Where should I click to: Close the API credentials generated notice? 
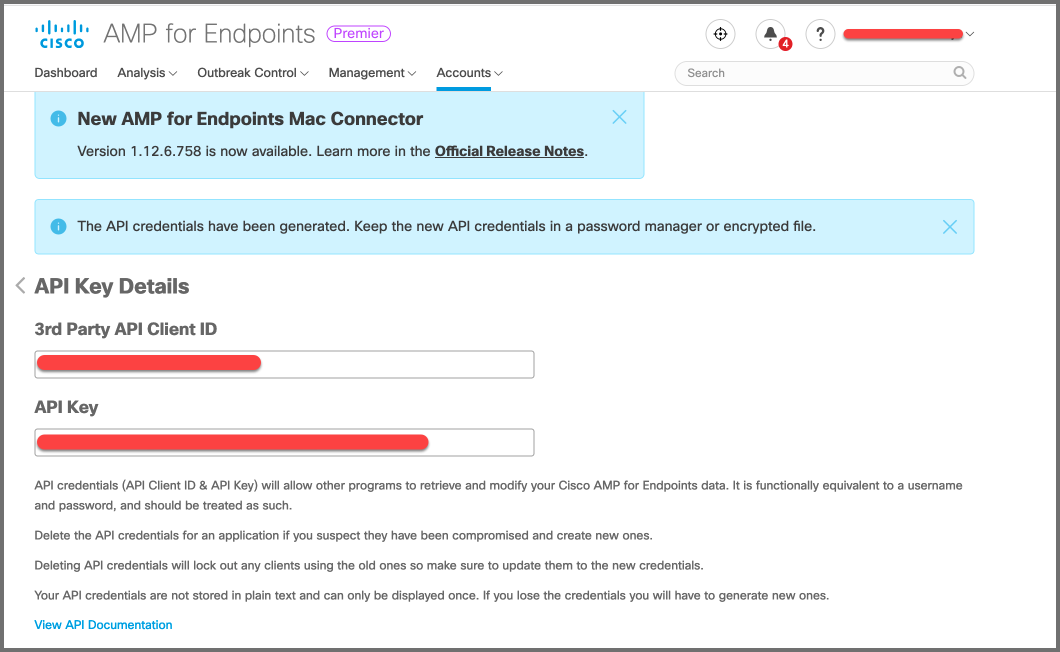click(x=950, y=227)
